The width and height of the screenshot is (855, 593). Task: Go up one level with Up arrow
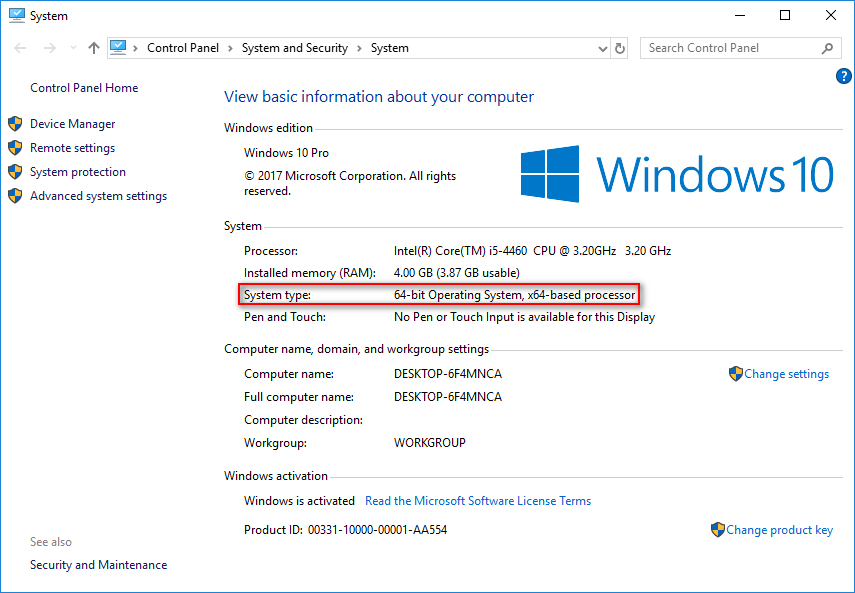[94, 48]
